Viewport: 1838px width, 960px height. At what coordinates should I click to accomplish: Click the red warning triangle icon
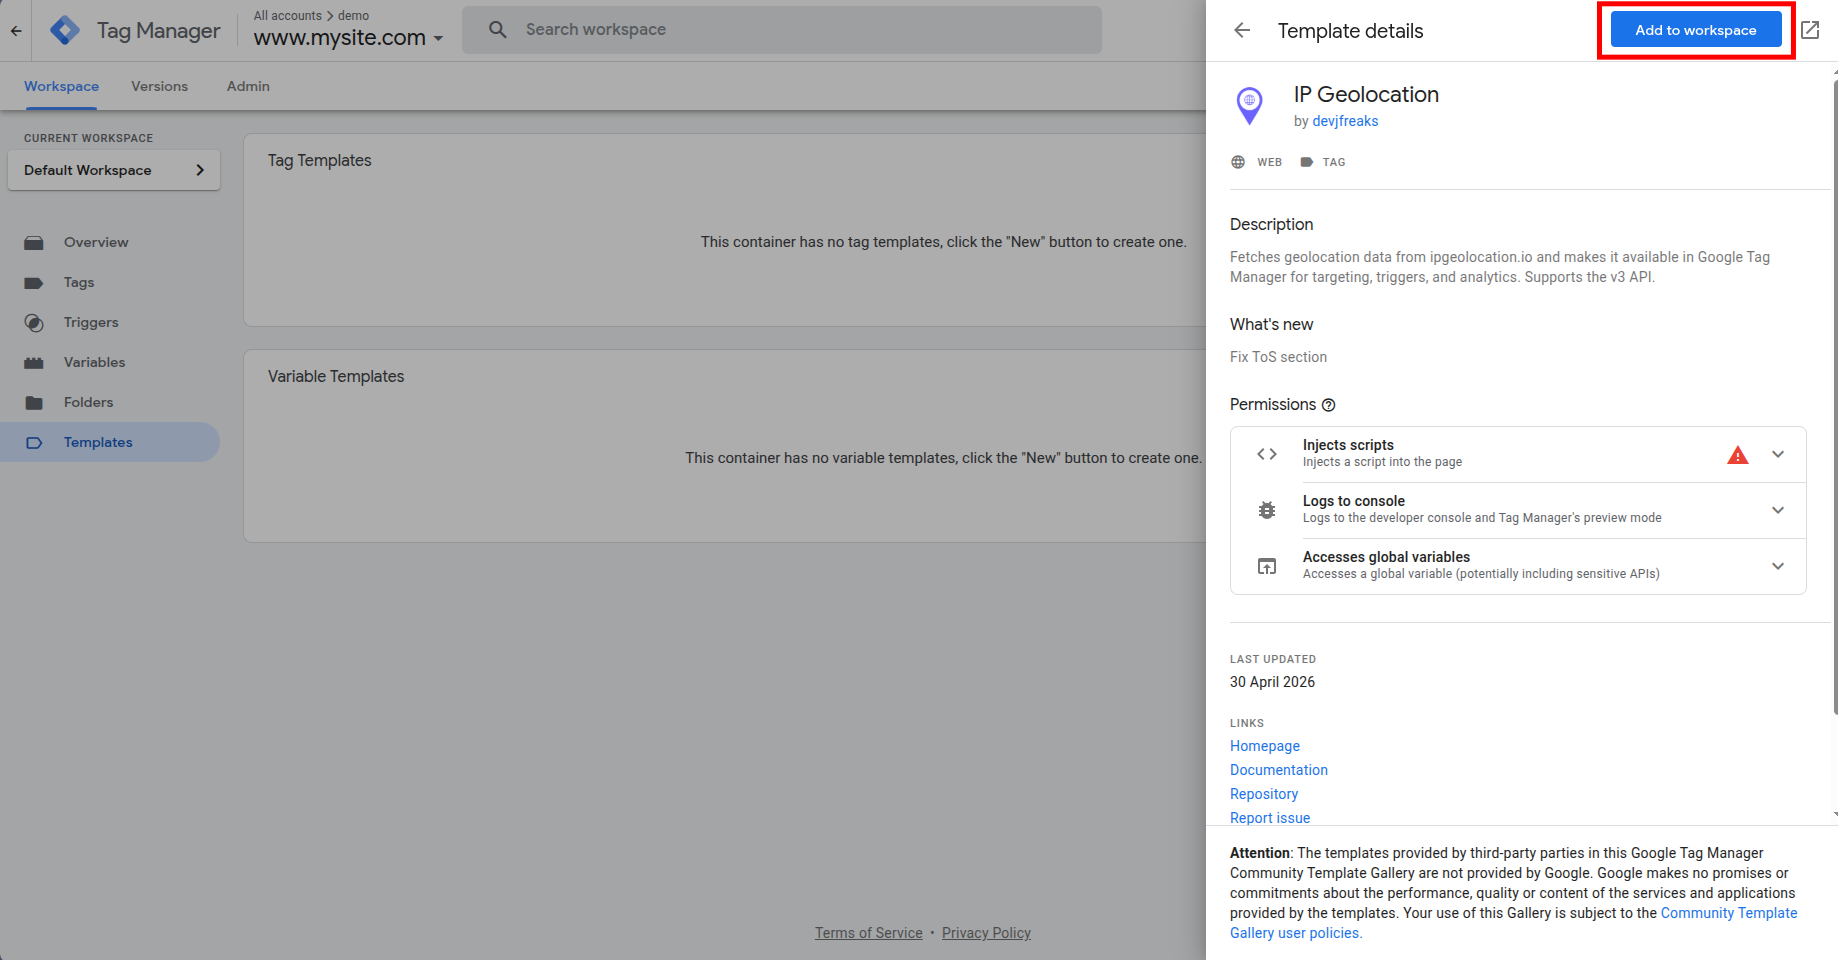1738,455
